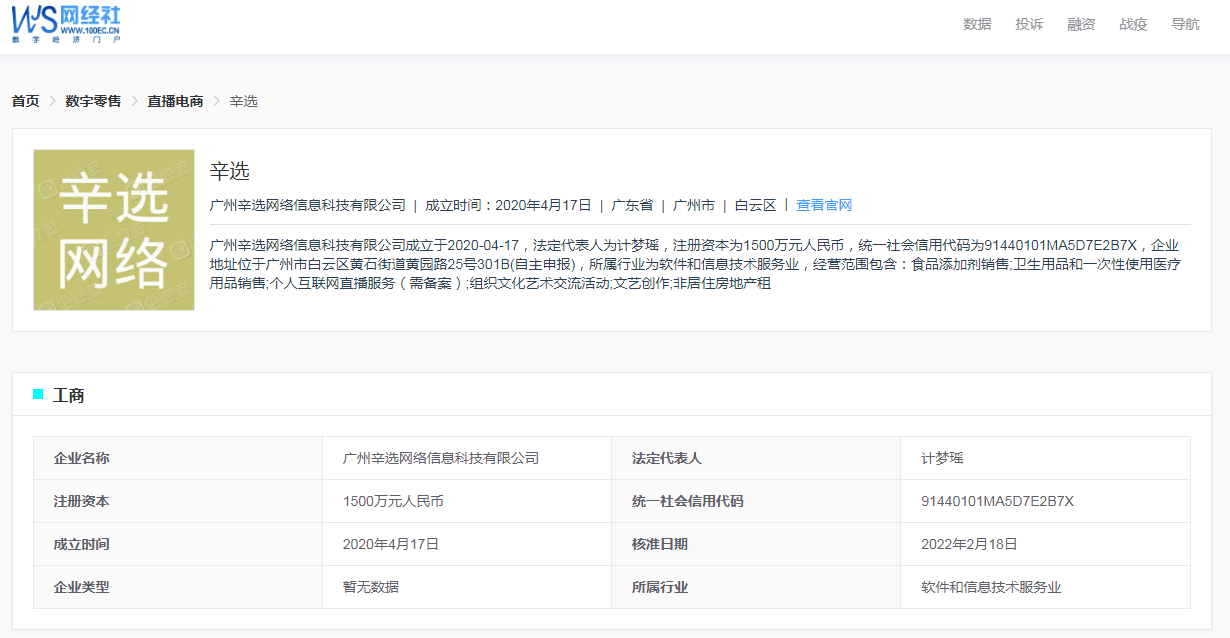Click the 查看官网 link
Image resolution: width=1230 pixels, height=638 pixels.
824,205
